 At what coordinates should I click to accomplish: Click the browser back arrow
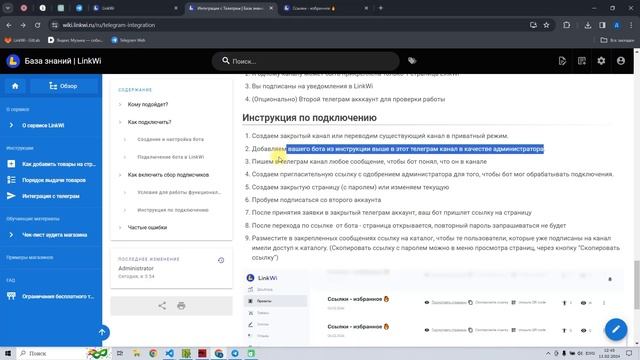9,25
